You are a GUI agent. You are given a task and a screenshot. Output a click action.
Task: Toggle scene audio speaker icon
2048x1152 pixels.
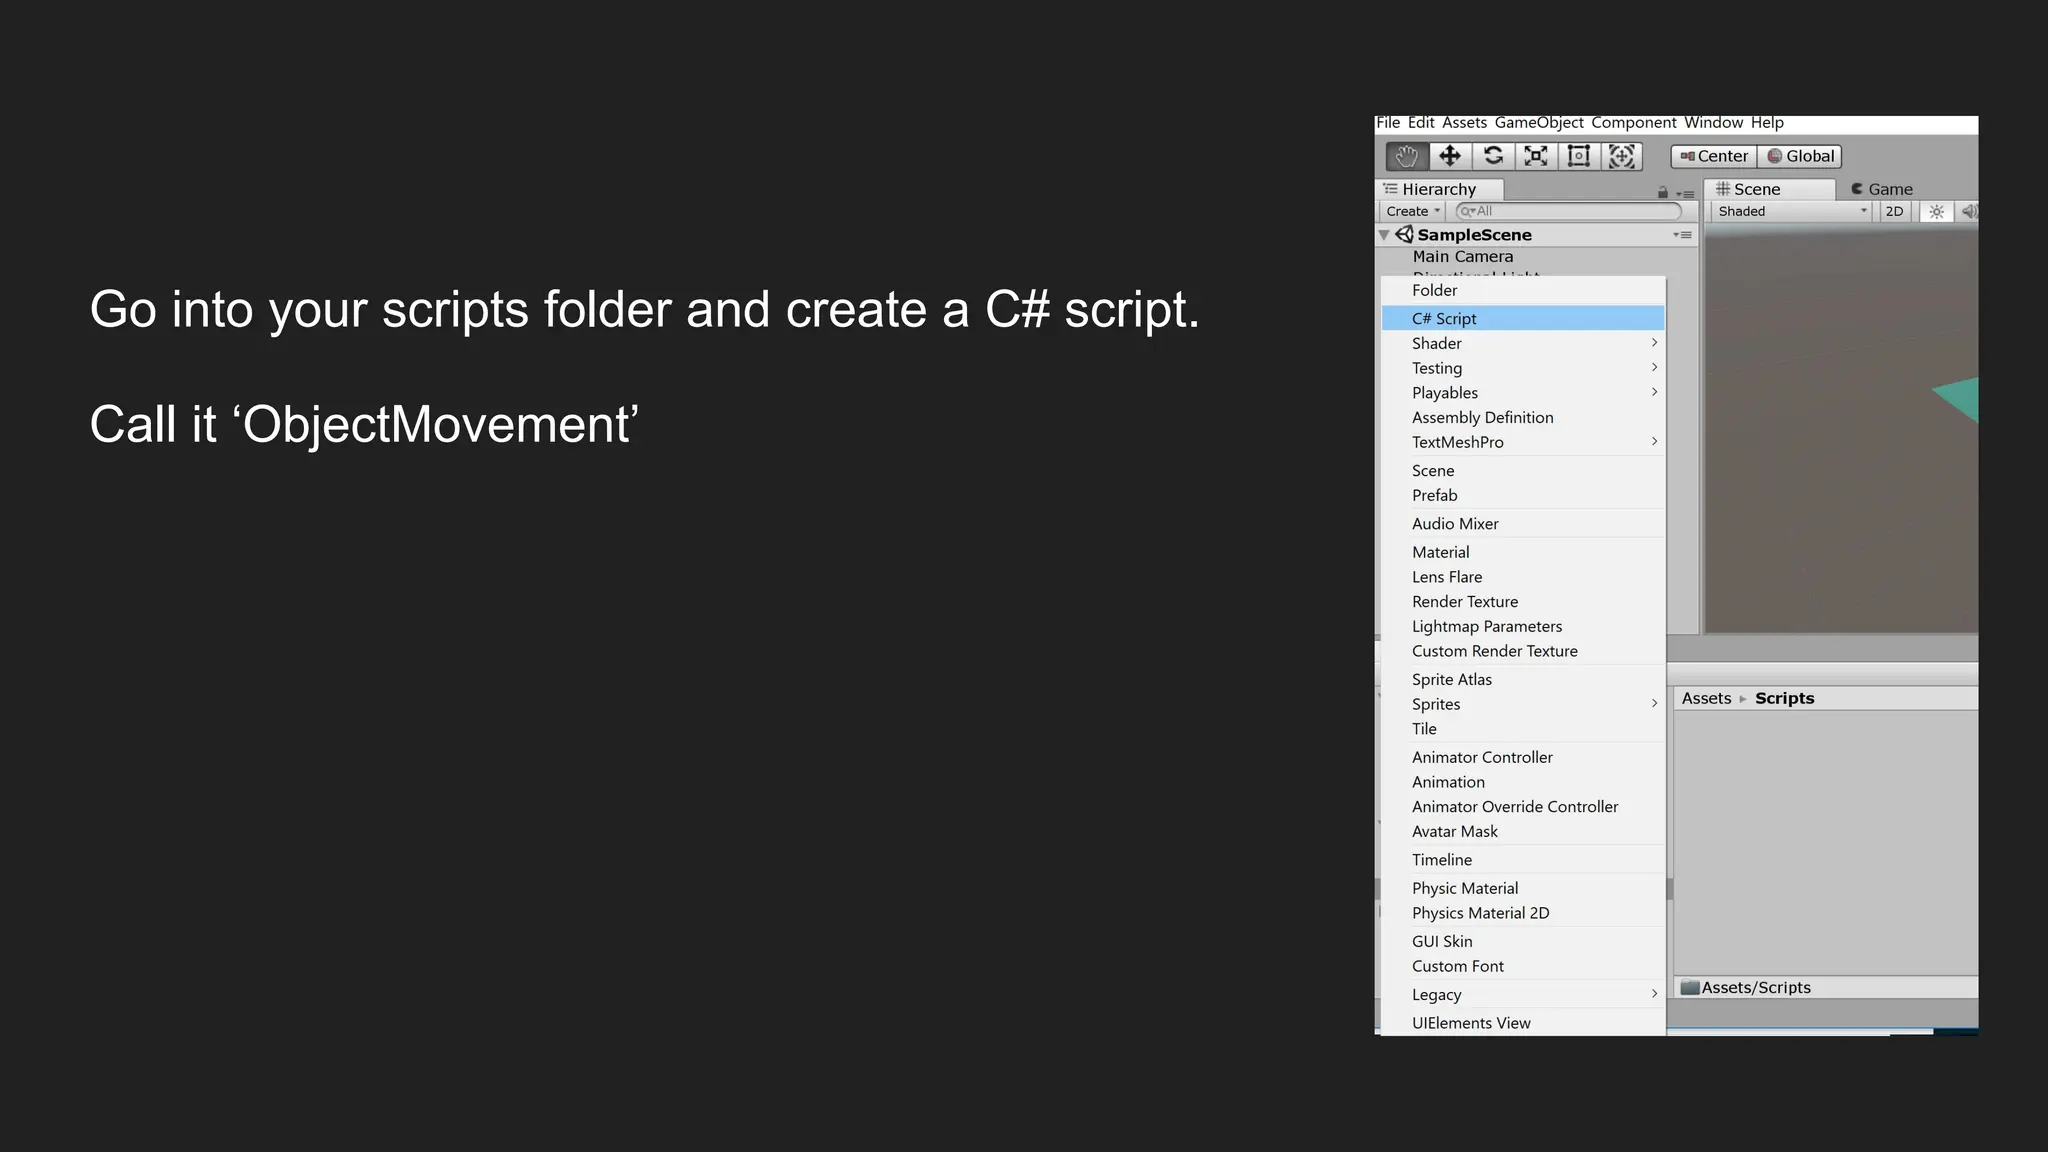[x=1968, y=211]
